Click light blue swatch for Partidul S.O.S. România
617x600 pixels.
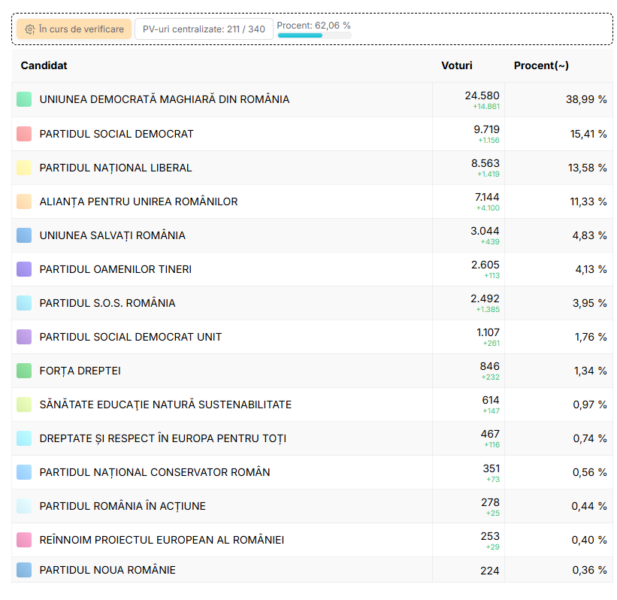click(24, 303)
